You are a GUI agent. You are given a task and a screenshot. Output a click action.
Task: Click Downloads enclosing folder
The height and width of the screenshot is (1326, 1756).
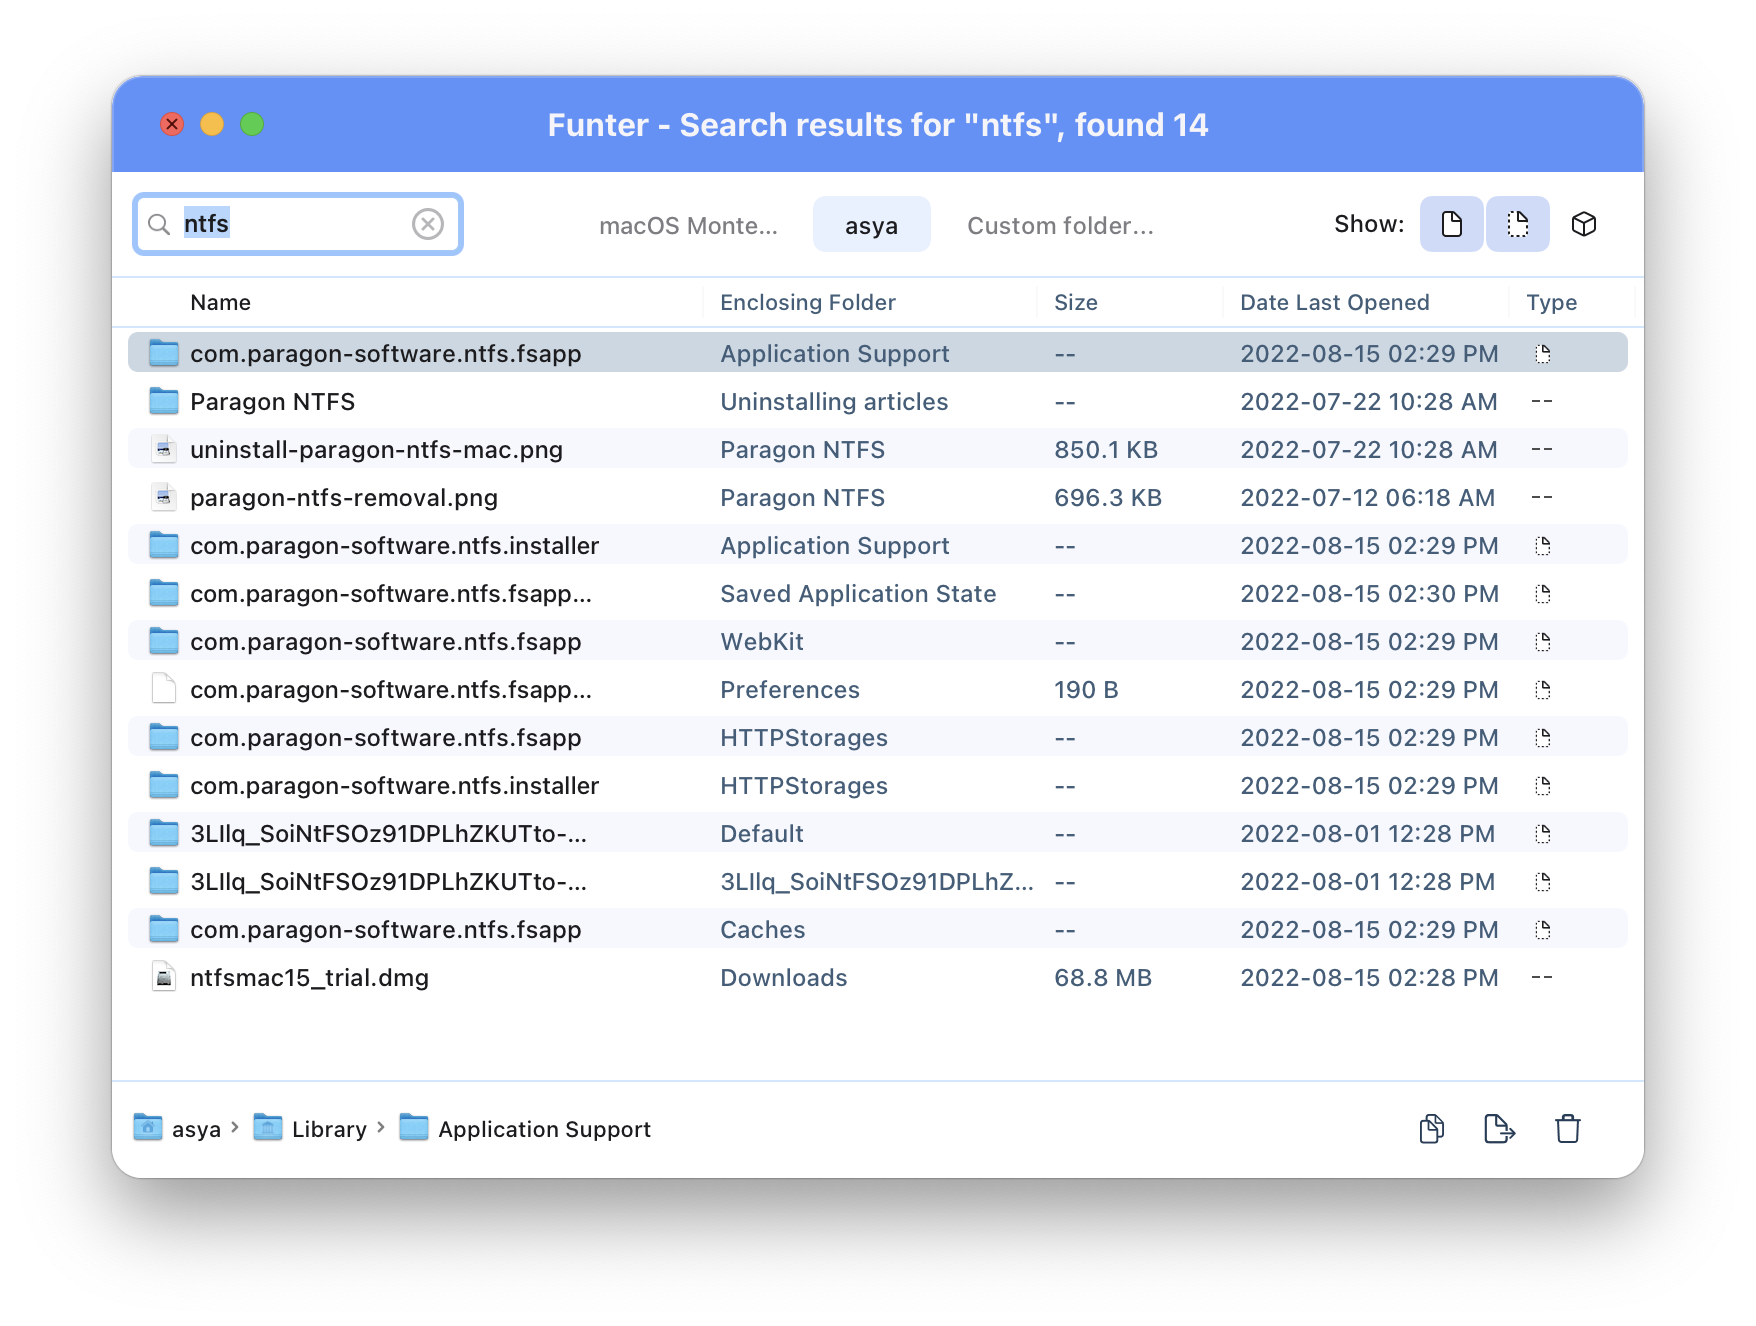tap(784, 978)
